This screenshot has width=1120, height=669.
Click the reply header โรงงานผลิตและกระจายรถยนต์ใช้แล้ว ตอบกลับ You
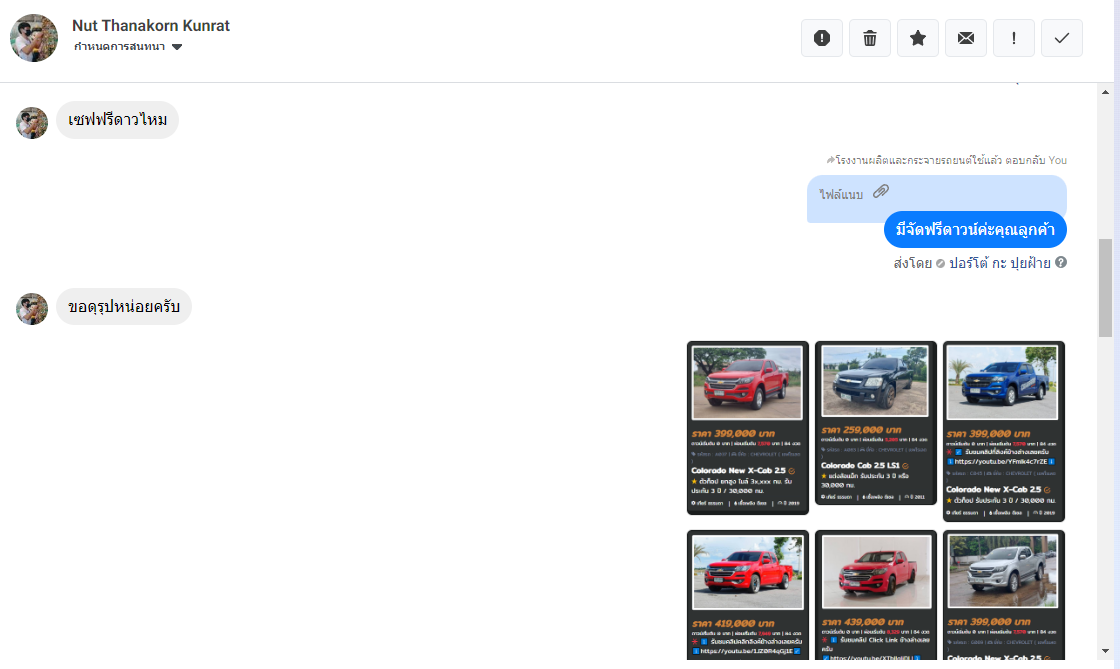[946, 160]
